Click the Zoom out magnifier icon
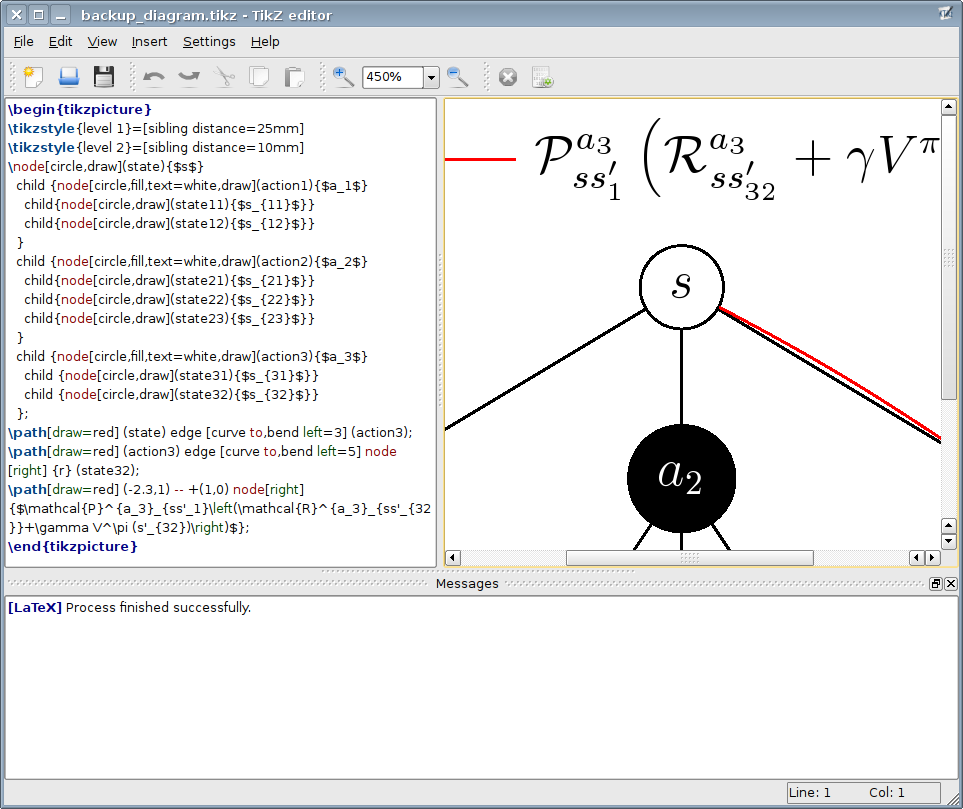 [458, 77]
